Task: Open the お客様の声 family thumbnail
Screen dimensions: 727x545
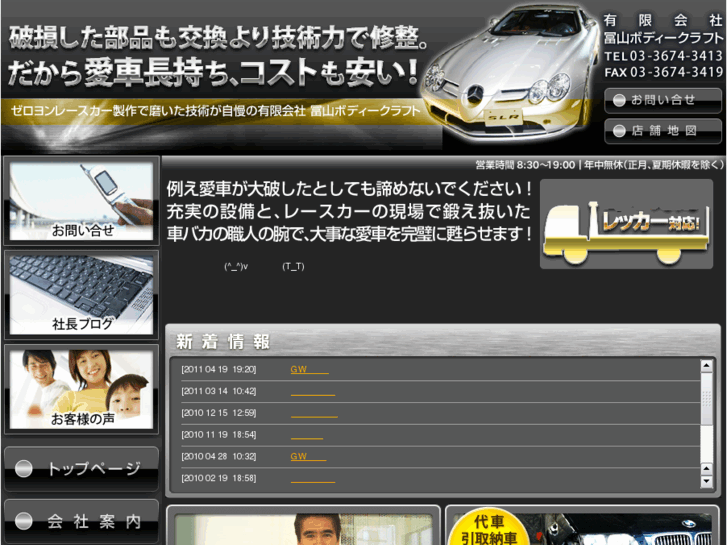Action: 82,389
